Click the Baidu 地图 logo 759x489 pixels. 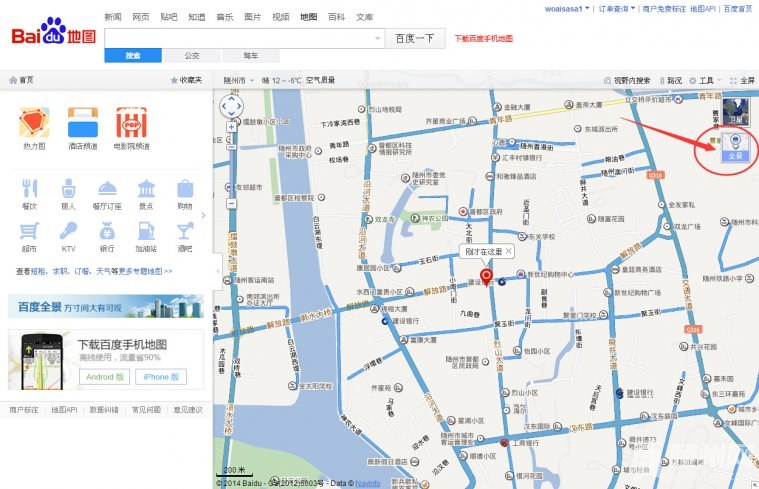[54, 31]
